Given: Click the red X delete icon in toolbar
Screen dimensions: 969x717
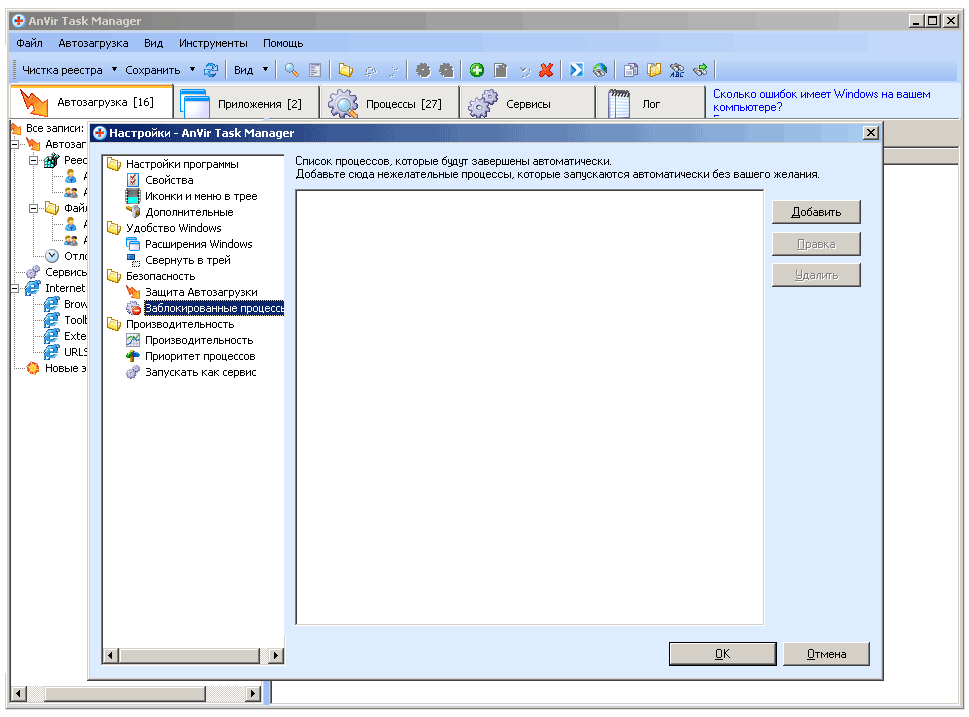Looking at the screenshot, I should coord(546,70).
